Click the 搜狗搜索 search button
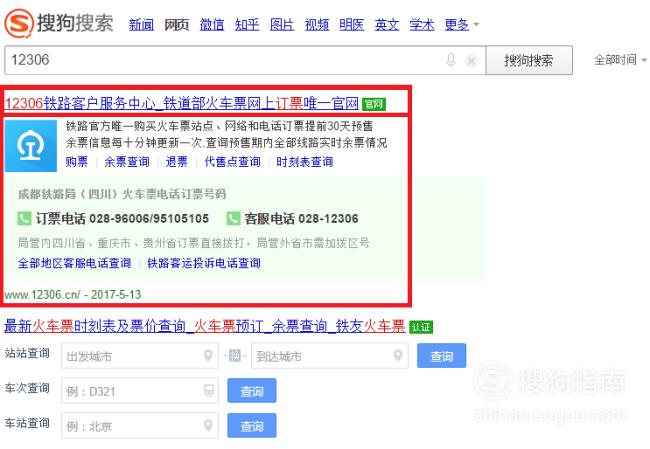The image size is (650, 449). click(529, 61)
